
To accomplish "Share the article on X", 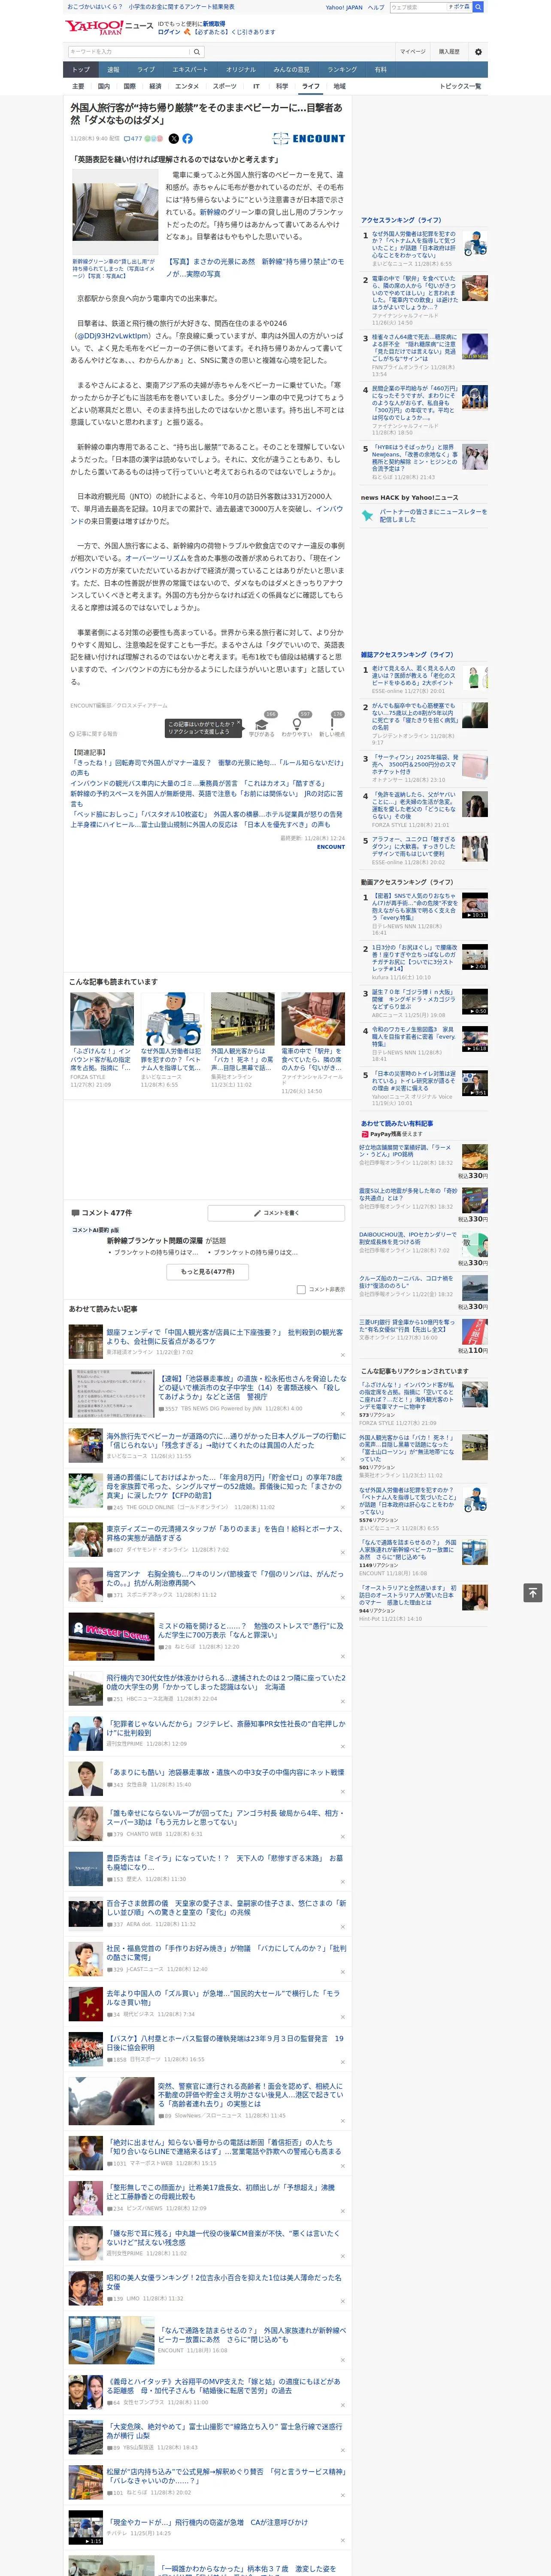I will (x=173, y=139).
